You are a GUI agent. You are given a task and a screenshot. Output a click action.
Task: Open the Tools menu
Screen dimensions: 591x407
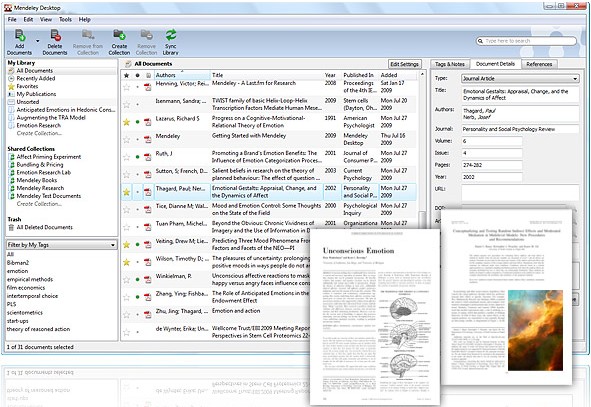click(65, 19)
